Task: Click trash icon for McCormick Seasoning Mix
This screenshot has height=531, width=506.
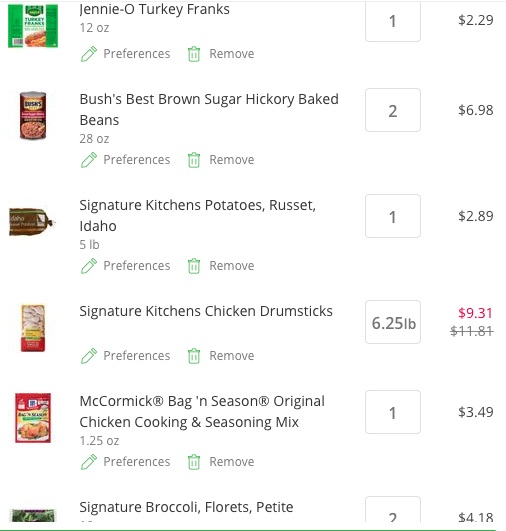Action: pos(194,462)
